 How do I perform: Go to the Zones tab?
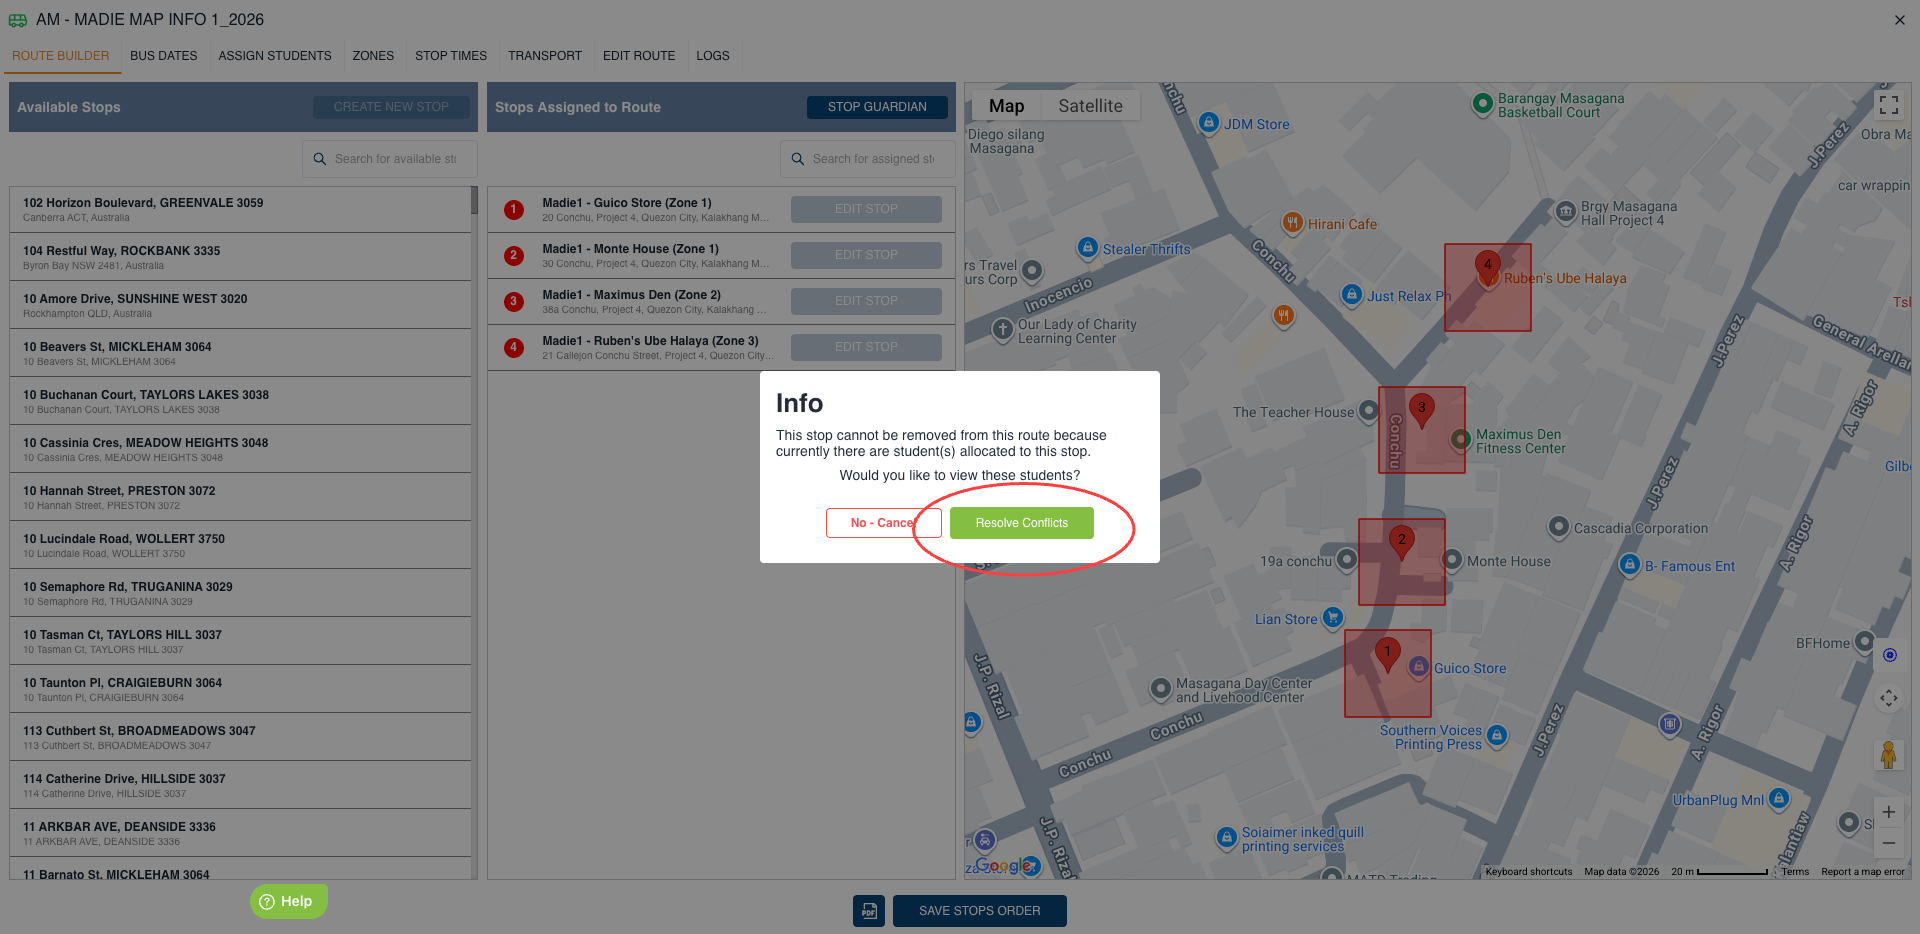[373, 56]
